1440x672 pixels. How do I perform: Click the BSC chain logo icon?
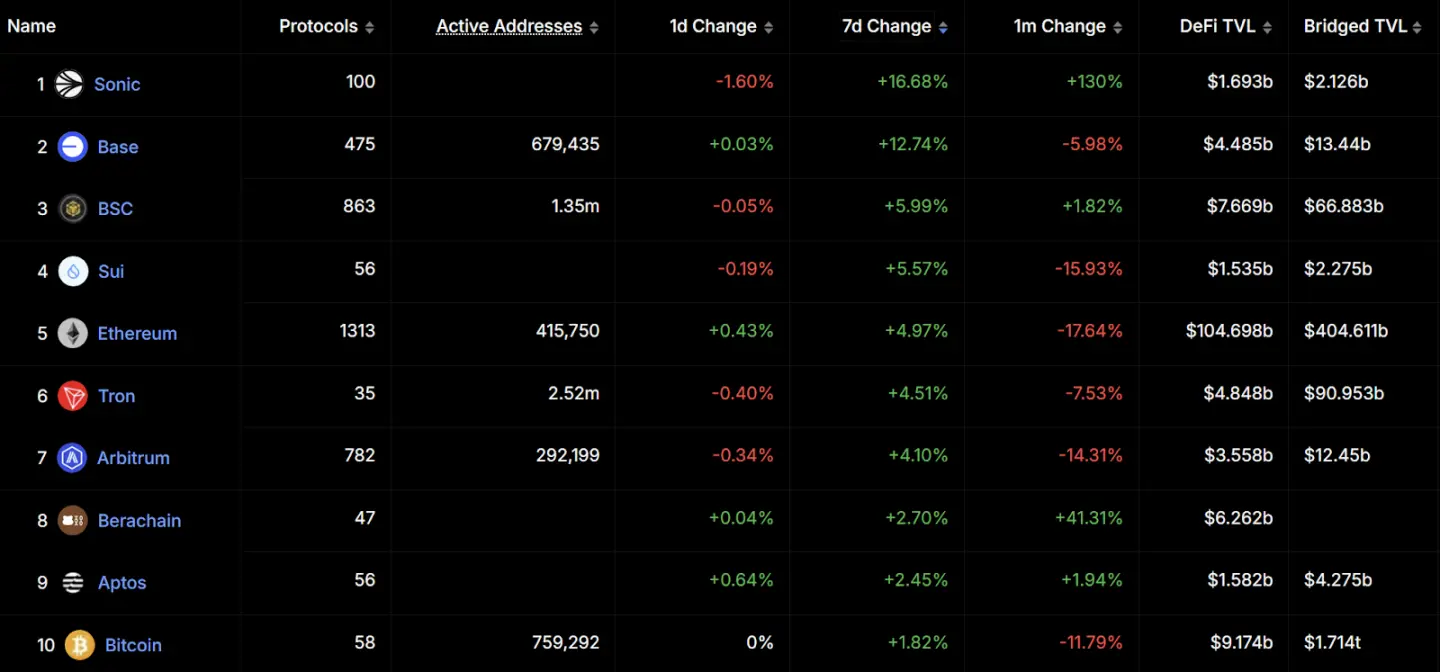[x=72, y=209]
